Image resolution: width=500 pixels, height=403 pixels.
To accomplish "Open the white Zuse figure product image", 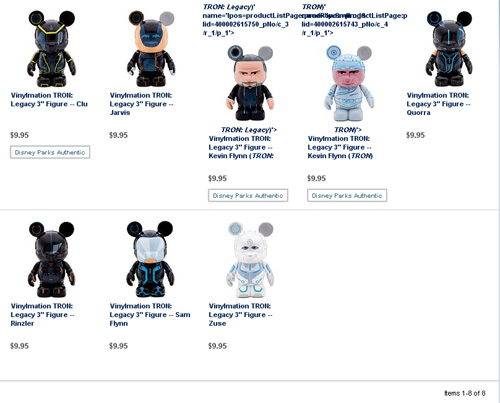I will 250,259.
